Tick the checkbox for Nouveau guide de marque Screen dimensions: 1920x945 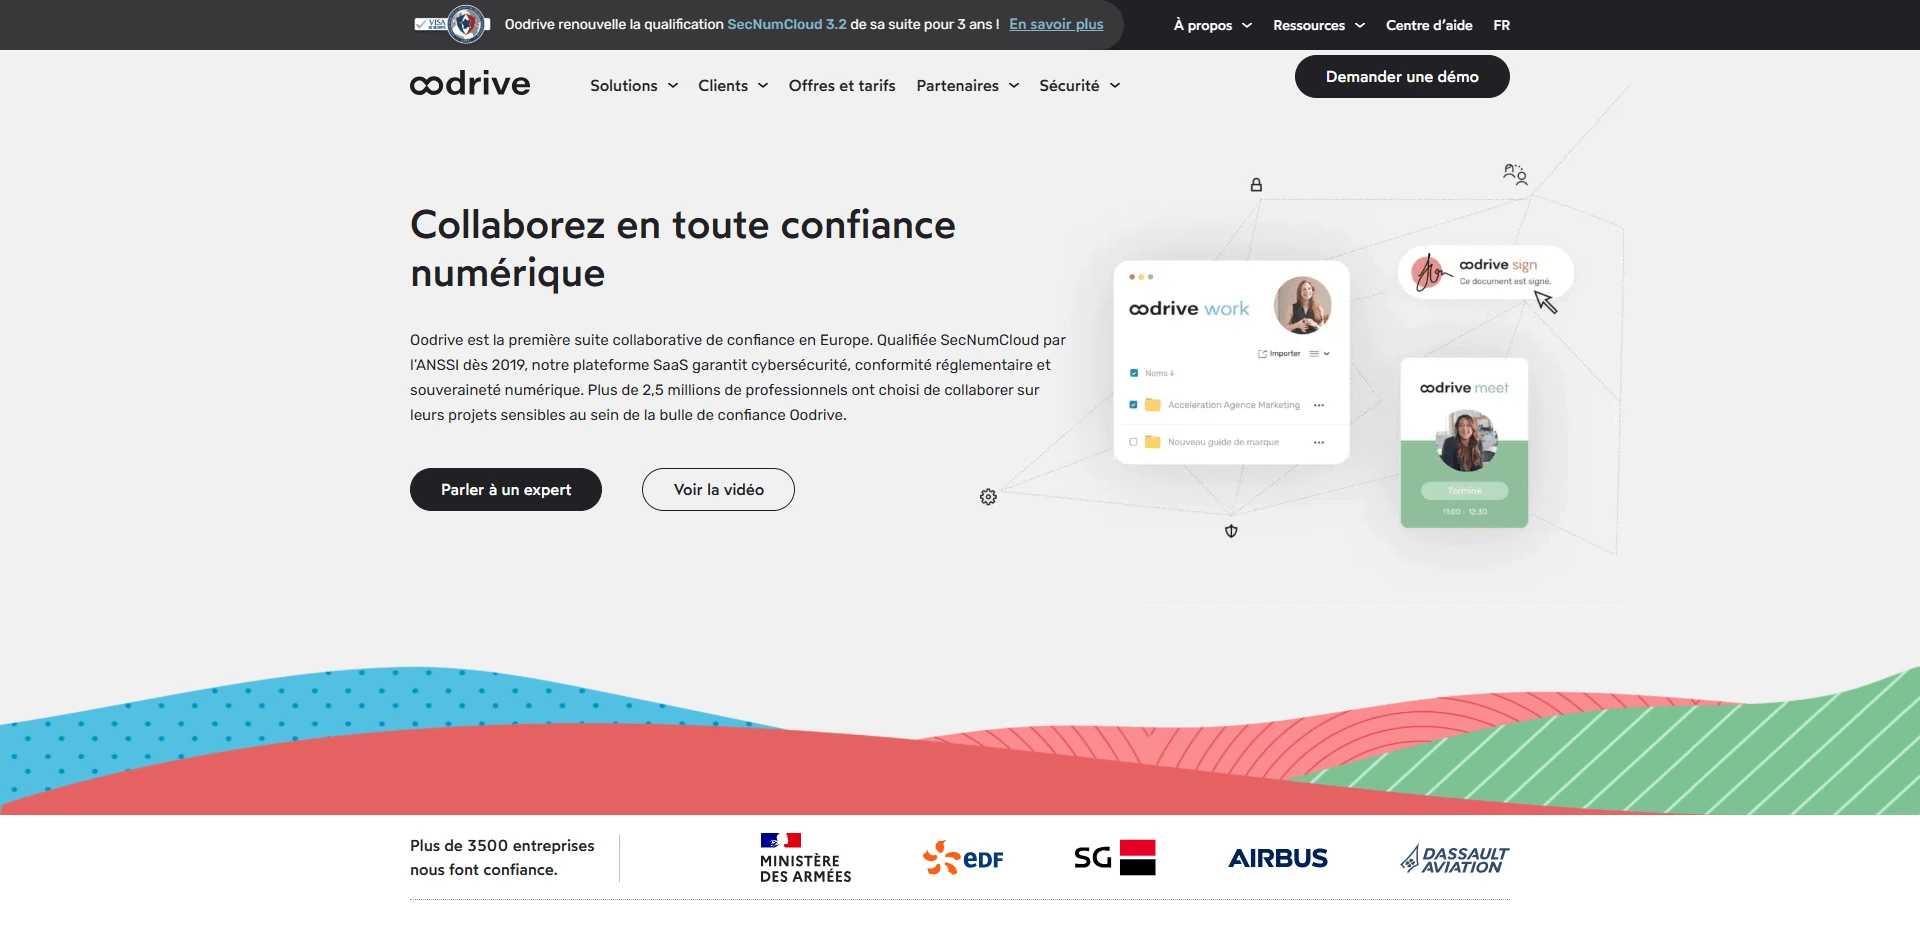tap(1133, 442)
